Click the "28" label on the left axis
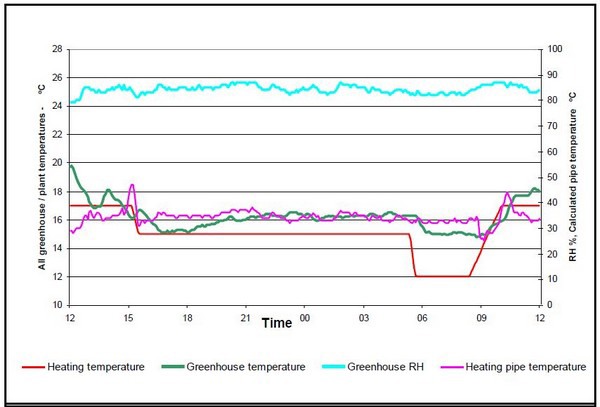Image resolution: width=600 pixels, height=407 pixels. pos(57,49)
